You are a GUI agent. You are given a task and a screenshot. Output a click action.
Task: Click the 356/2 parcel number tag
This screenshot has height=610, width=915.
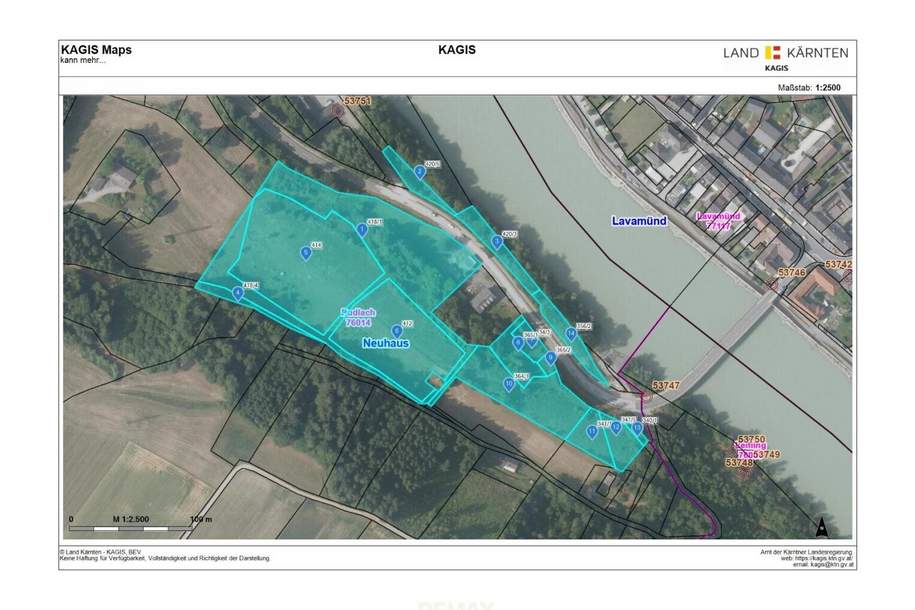tap(584, 326)
